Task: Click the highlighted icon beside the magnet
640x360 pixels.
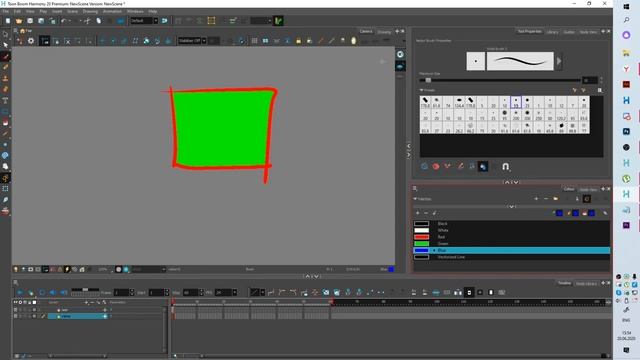Action: pos(483,167)
